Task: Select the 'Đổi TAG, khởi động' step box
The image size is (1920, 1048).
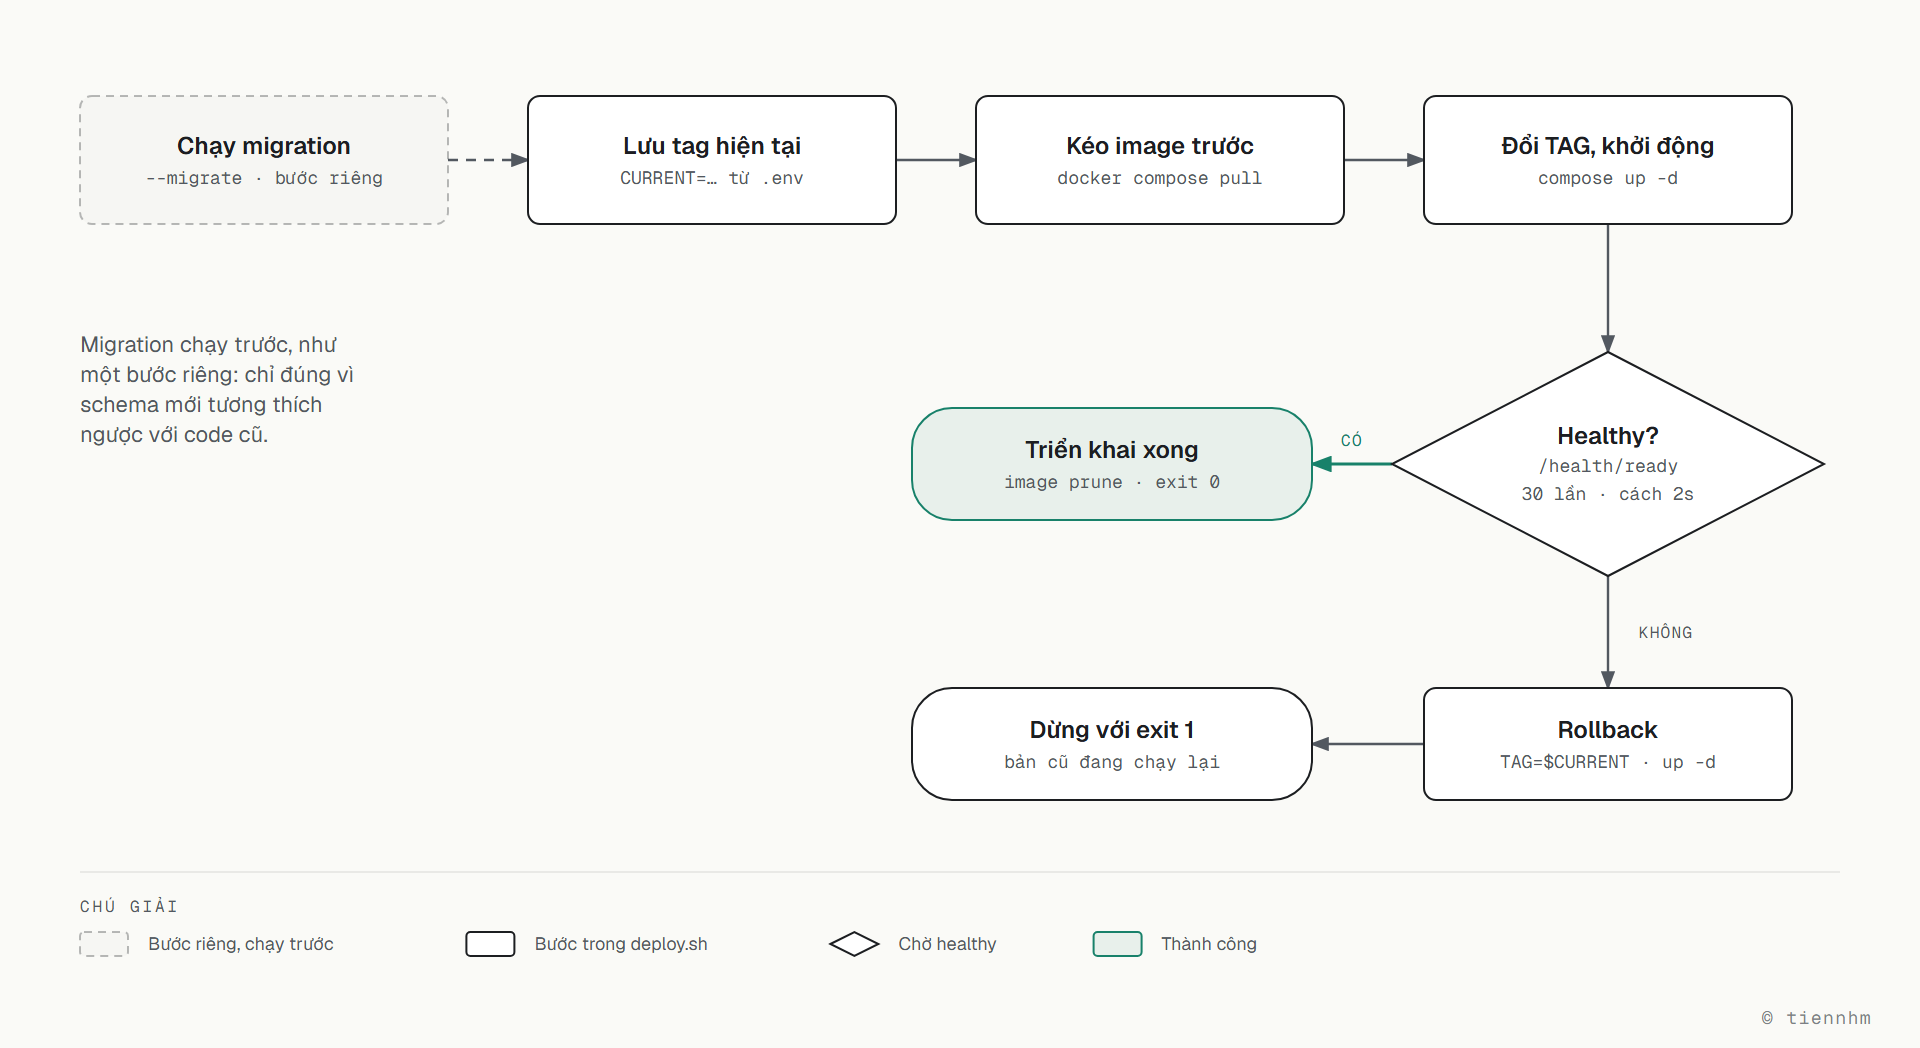Action: (1608, 160)
